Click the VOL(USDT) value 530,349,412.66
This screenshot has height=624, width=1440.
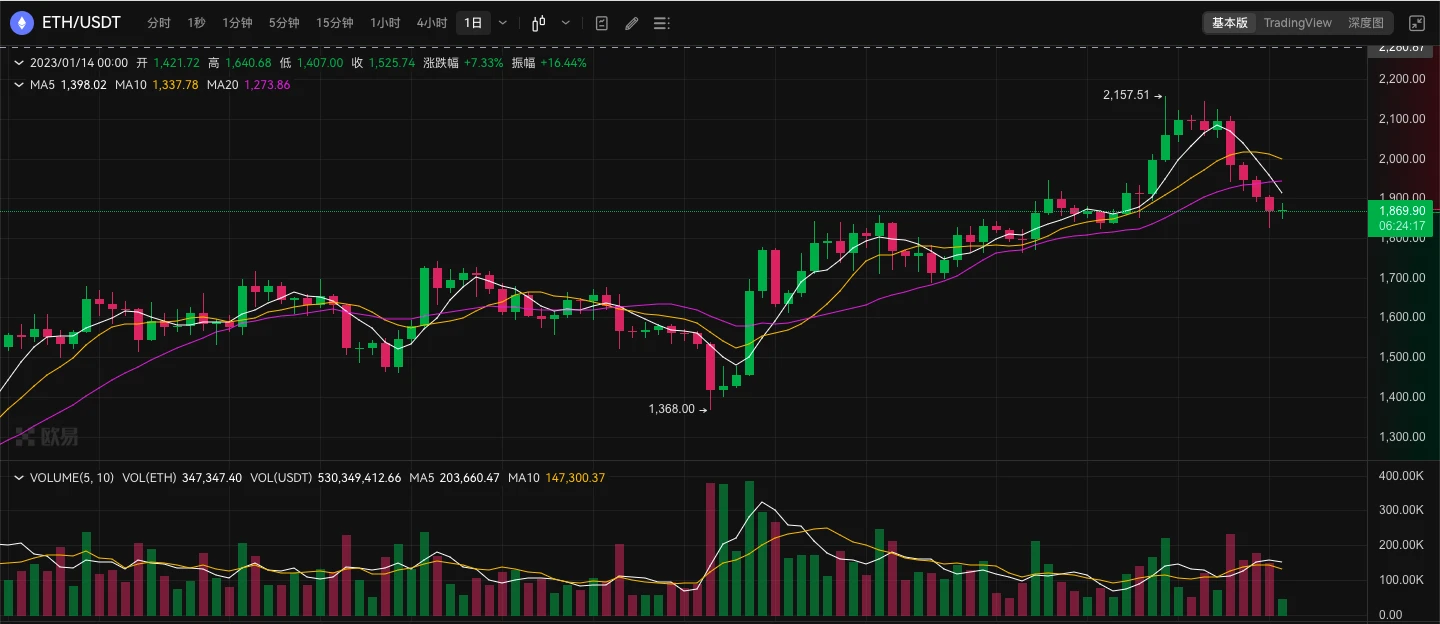click(x=359, y=478)
